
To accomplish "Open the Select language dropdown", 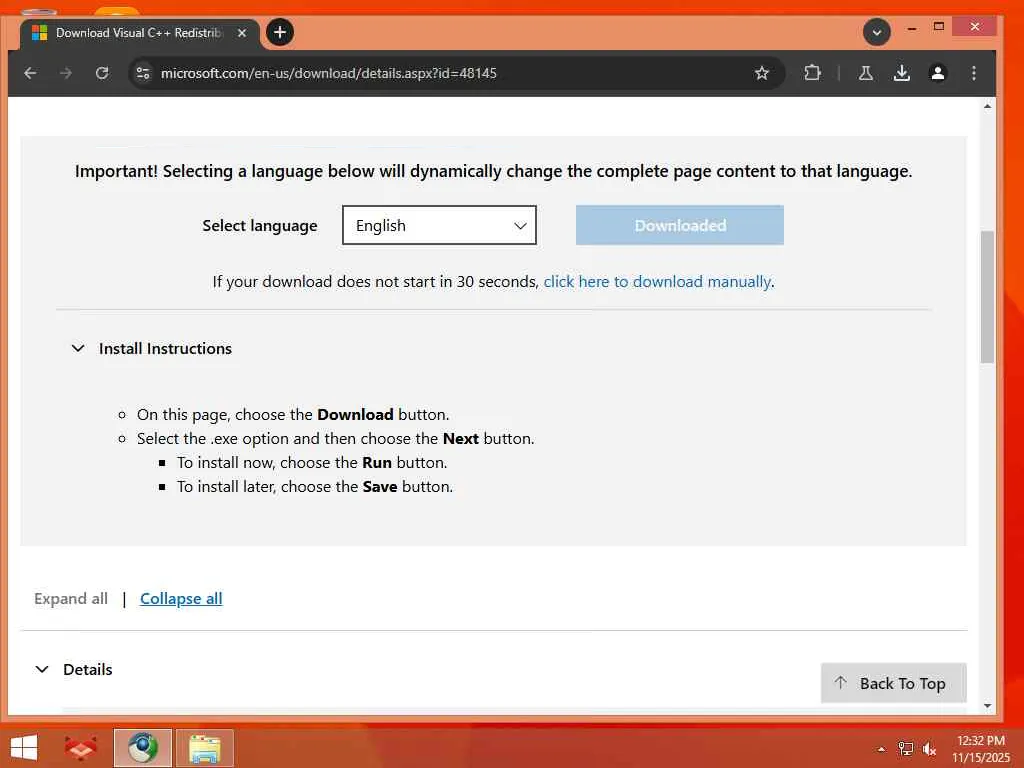I will (x=439, y=225).
